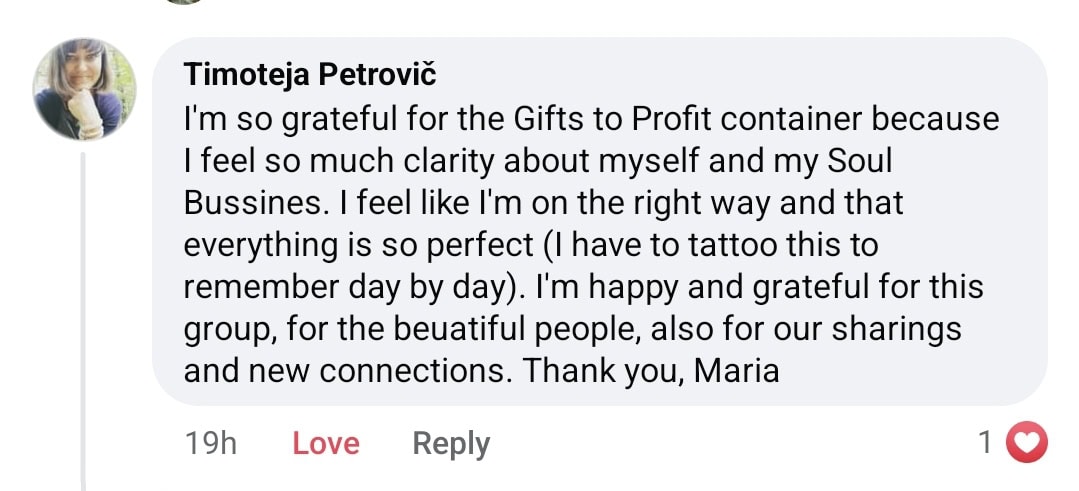Open Timoteja Petrovič's profile picture
The image size is (1079, 491).
click(85, 89)
